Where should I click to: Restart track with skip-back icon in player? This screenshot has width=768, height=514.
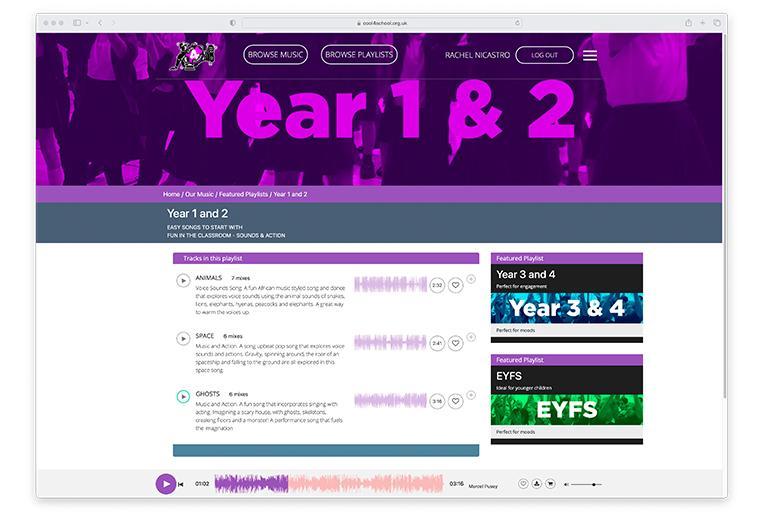pyautogui.click(x=181, y=484)
